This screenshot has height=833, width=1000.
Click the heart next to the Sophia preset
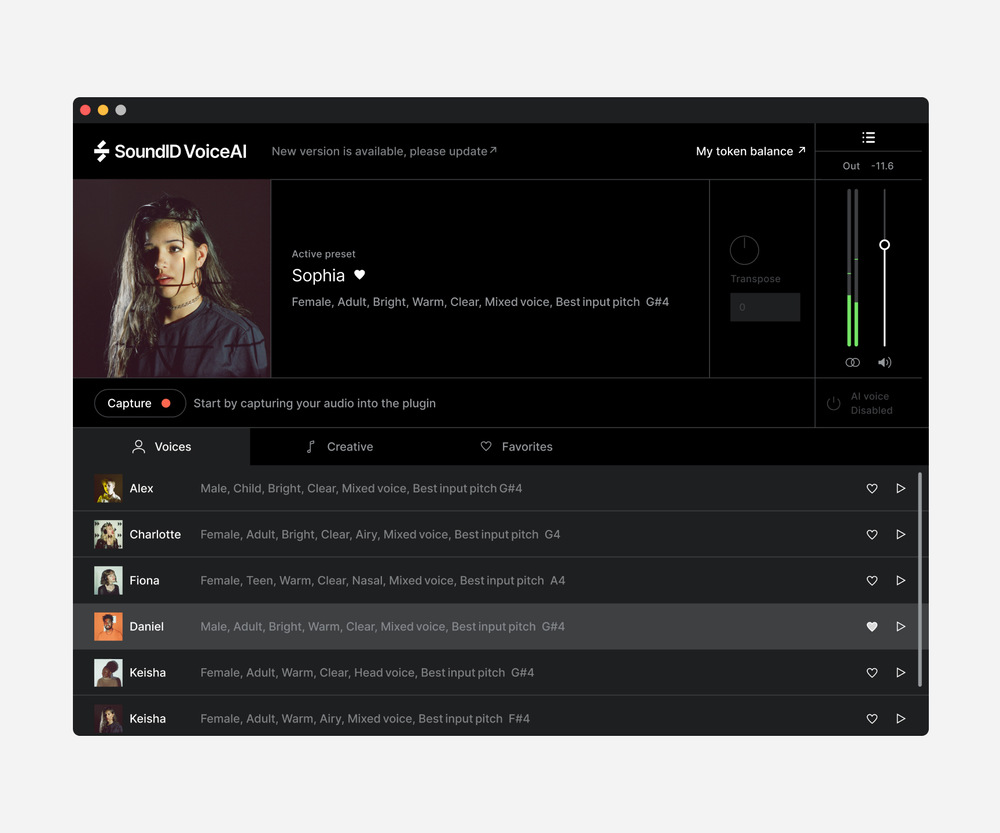pos(358,275)
